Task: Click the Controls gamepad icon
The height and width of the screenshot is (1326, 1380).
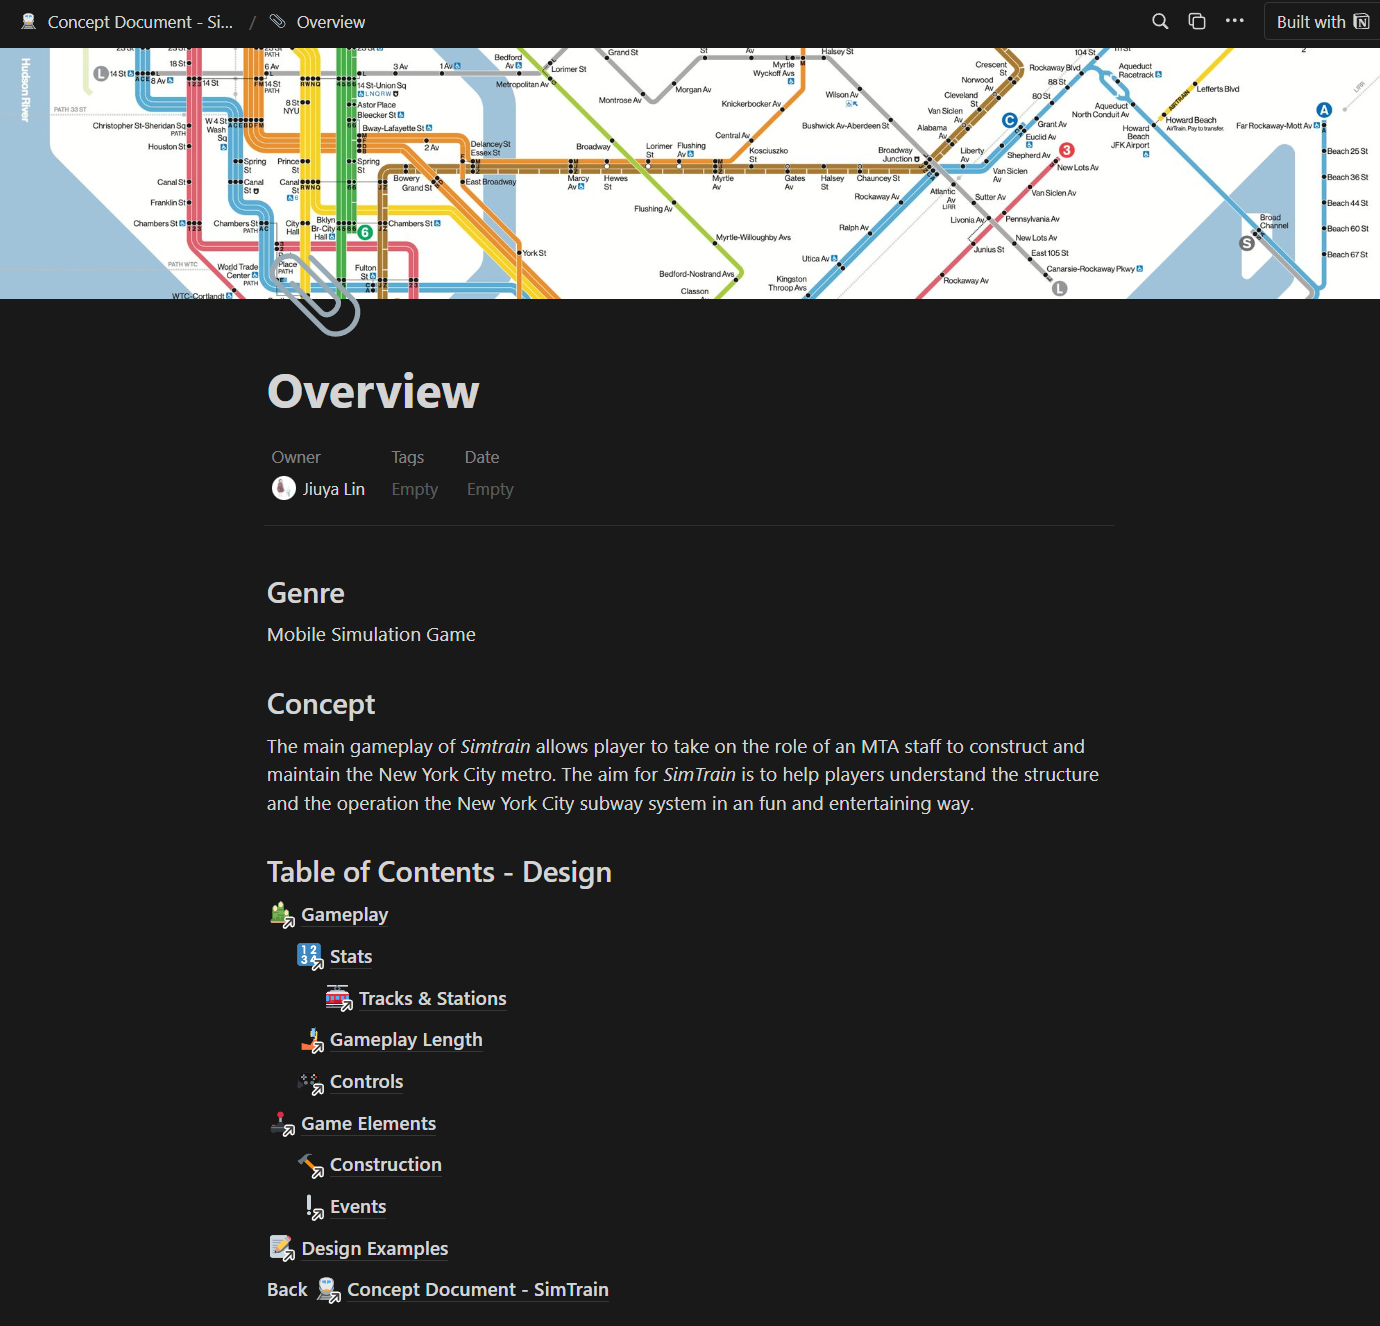Action: click(311, 1082)
